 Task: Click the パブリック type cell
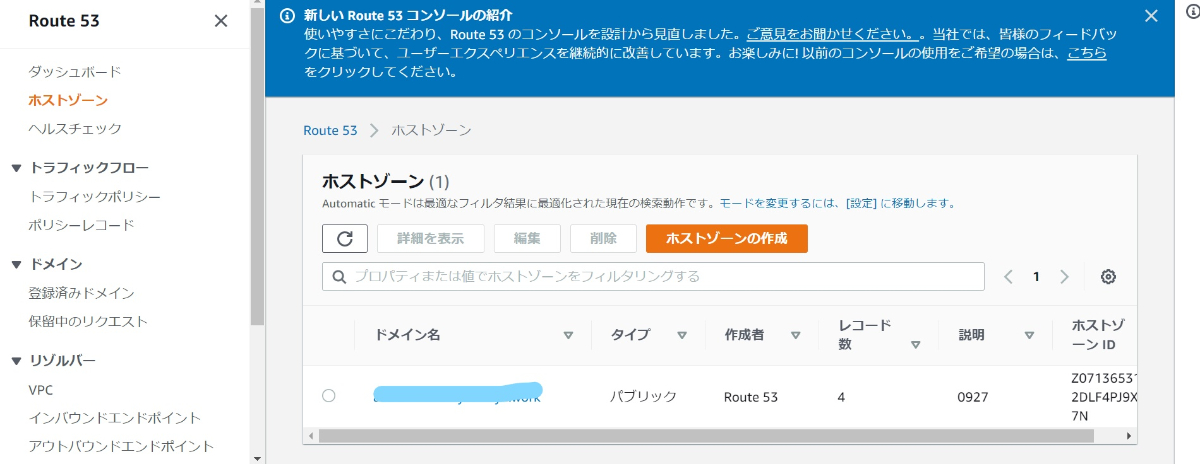click(643, 396)
